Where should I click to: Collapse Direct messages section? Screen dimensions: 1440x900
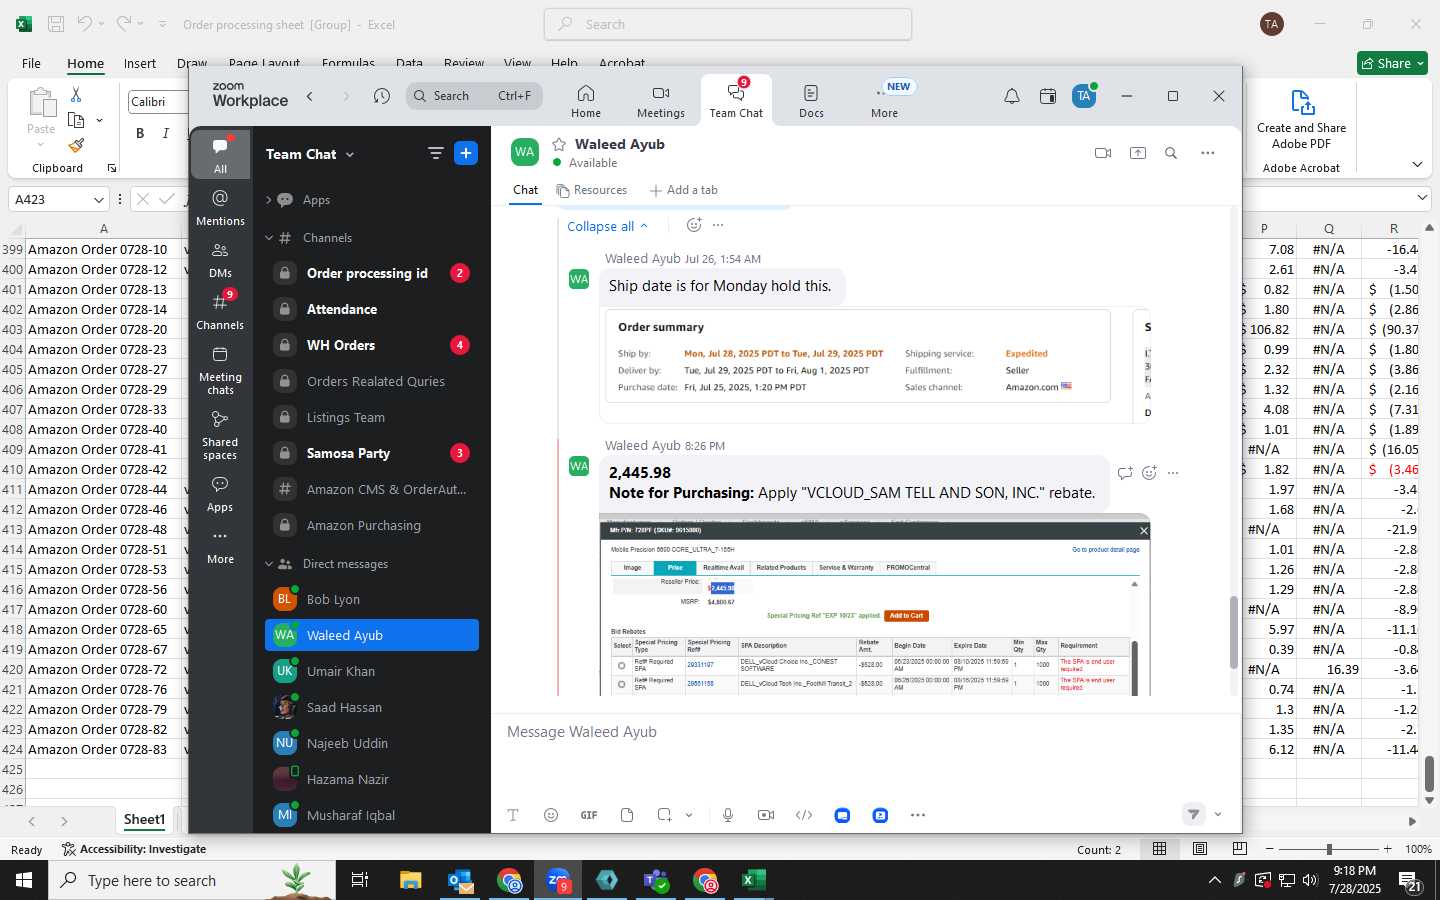coord(269,564)
